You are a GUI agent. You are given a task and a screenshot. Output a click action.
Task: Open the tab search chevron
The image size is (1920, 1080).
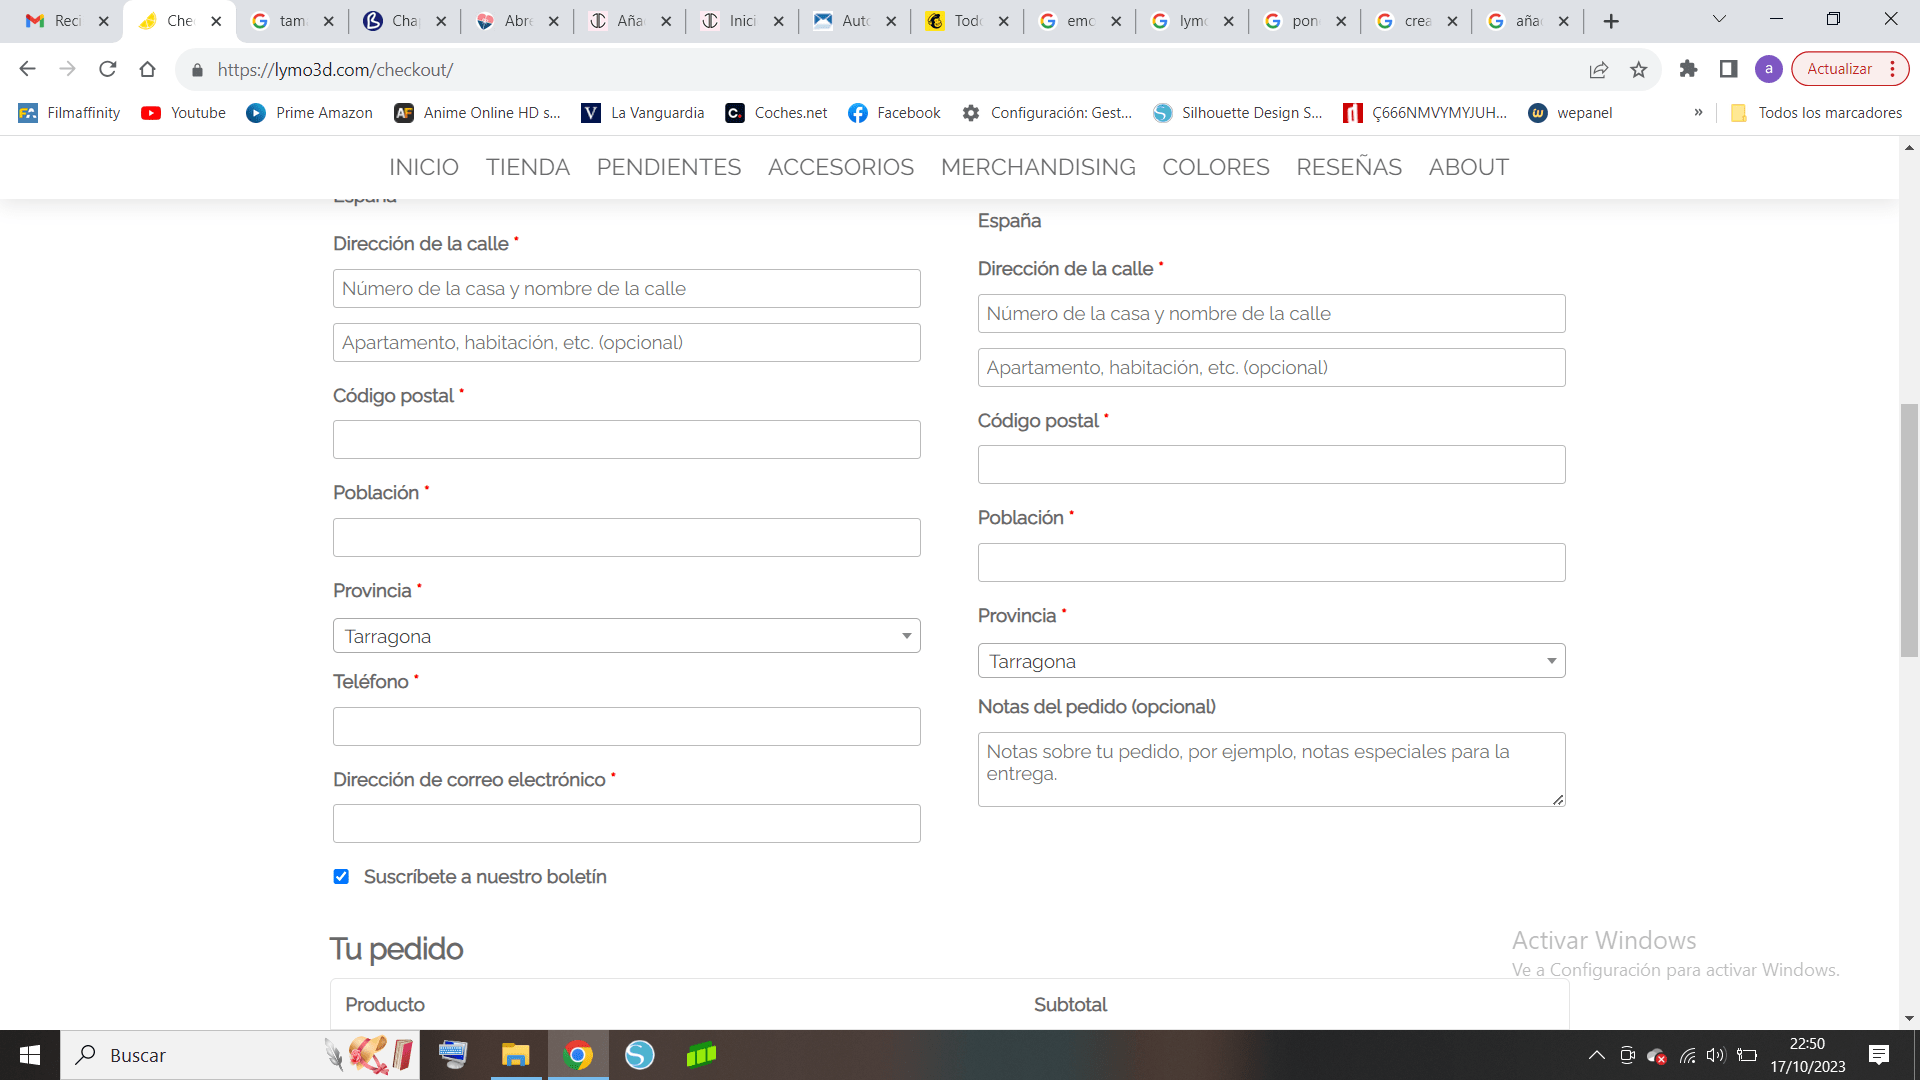tap(1719, 19)
